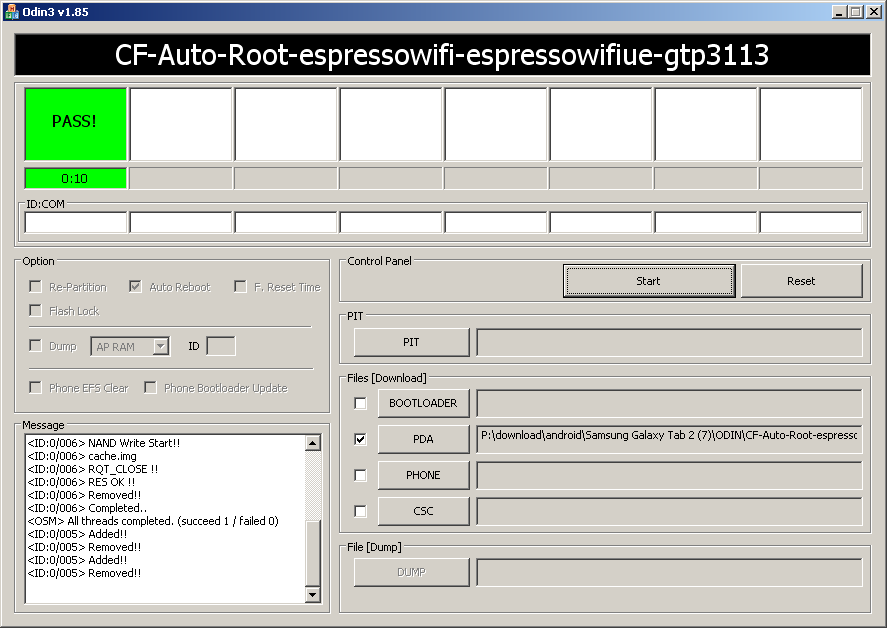887x628 pixels.
Task: Click the message log scroll up arrow
Action: point(313,443)
